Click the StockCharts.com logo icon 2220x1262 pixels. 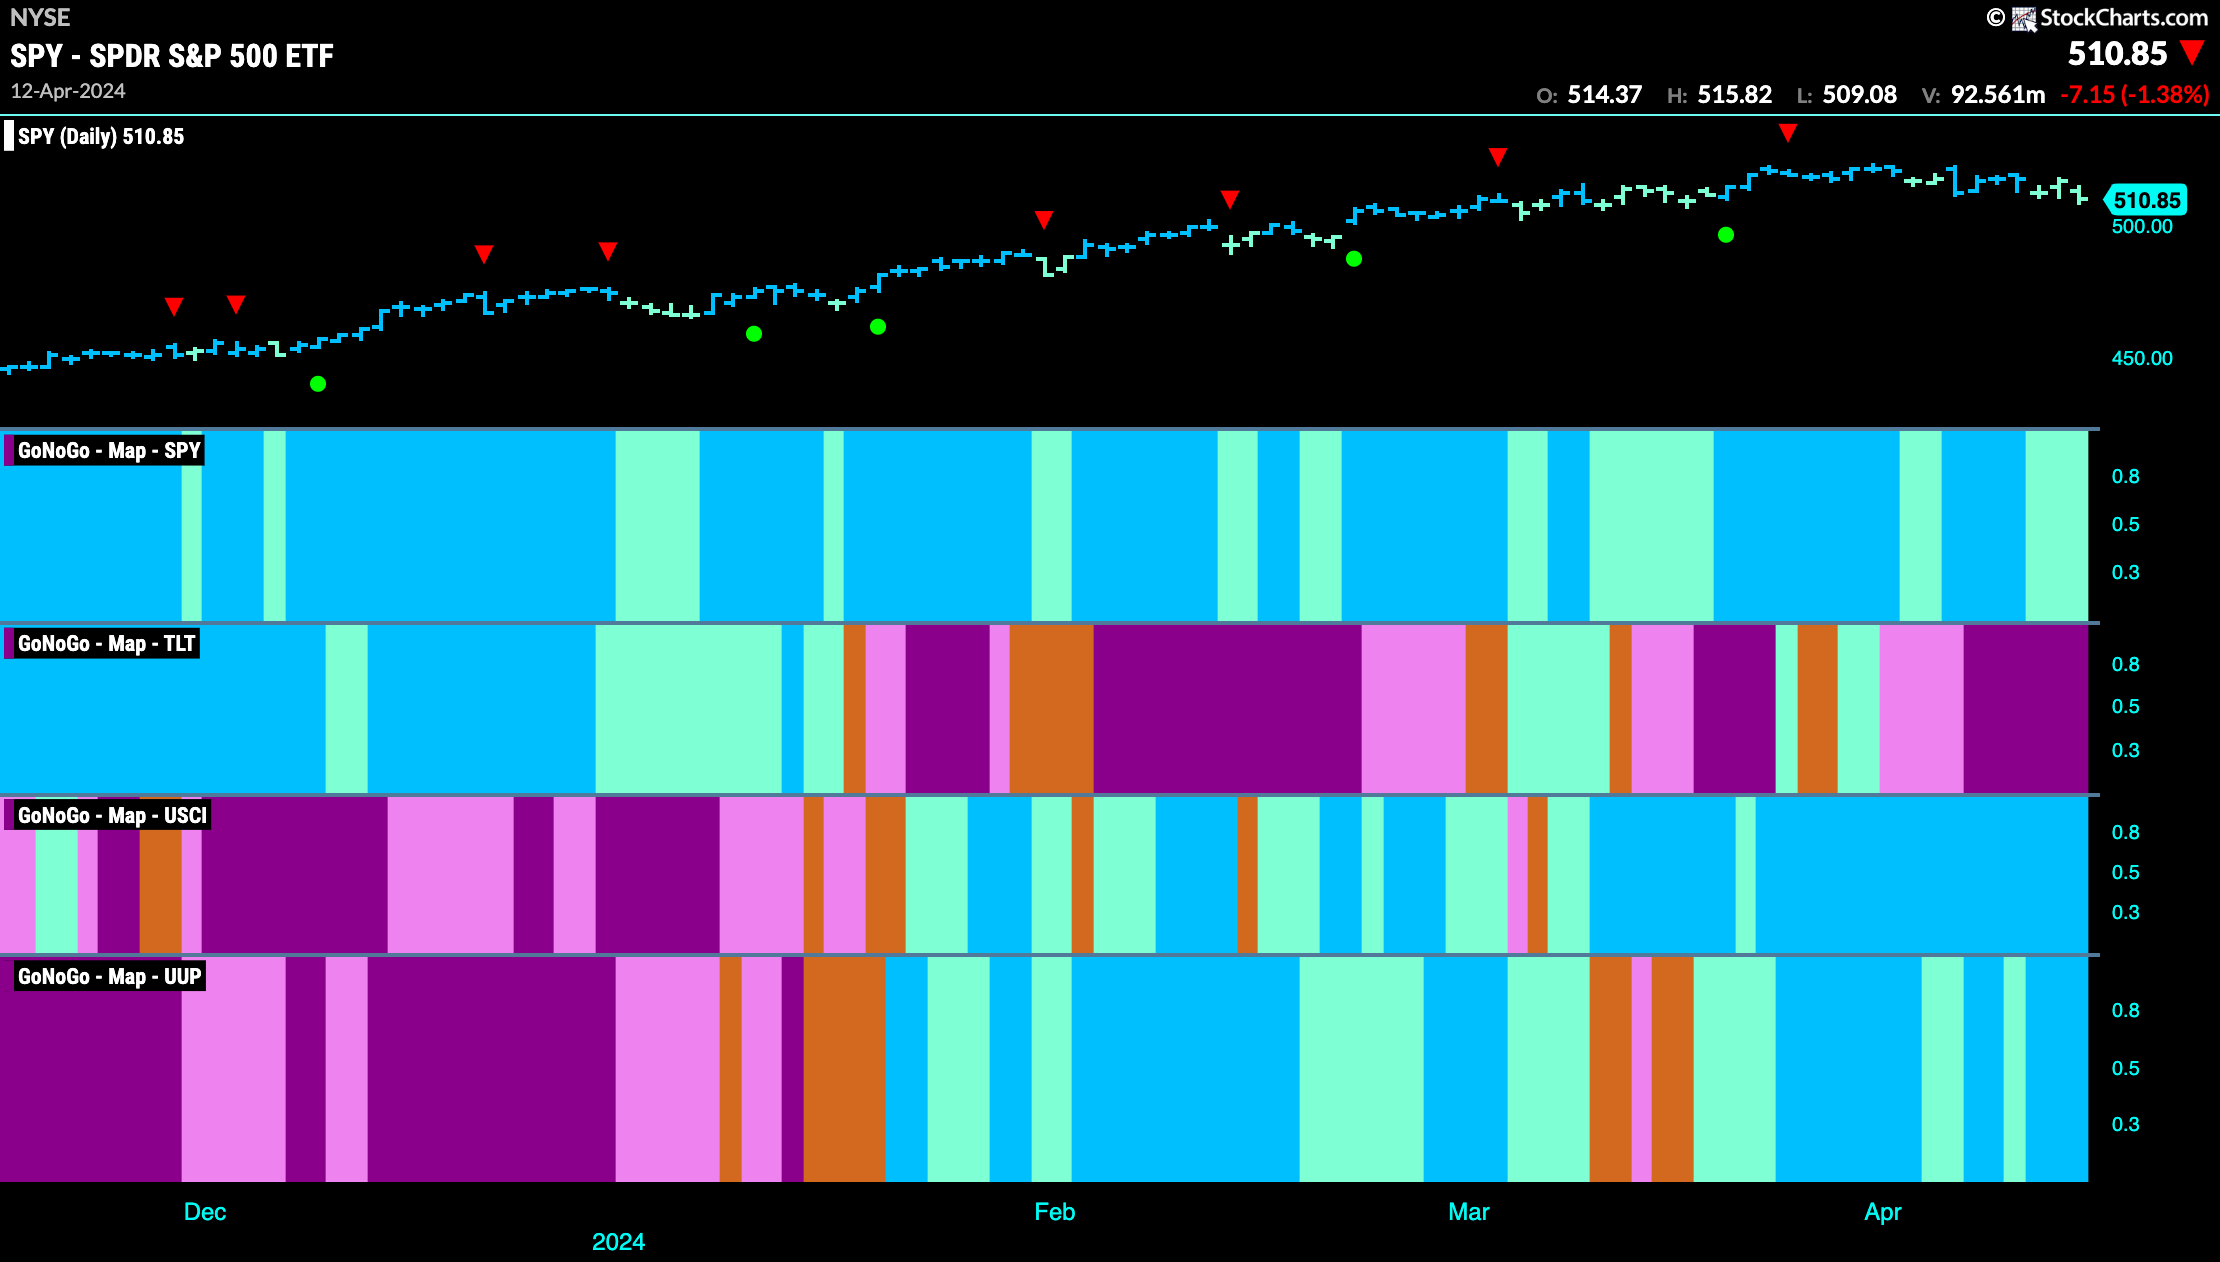click(x=2024, y=18)
